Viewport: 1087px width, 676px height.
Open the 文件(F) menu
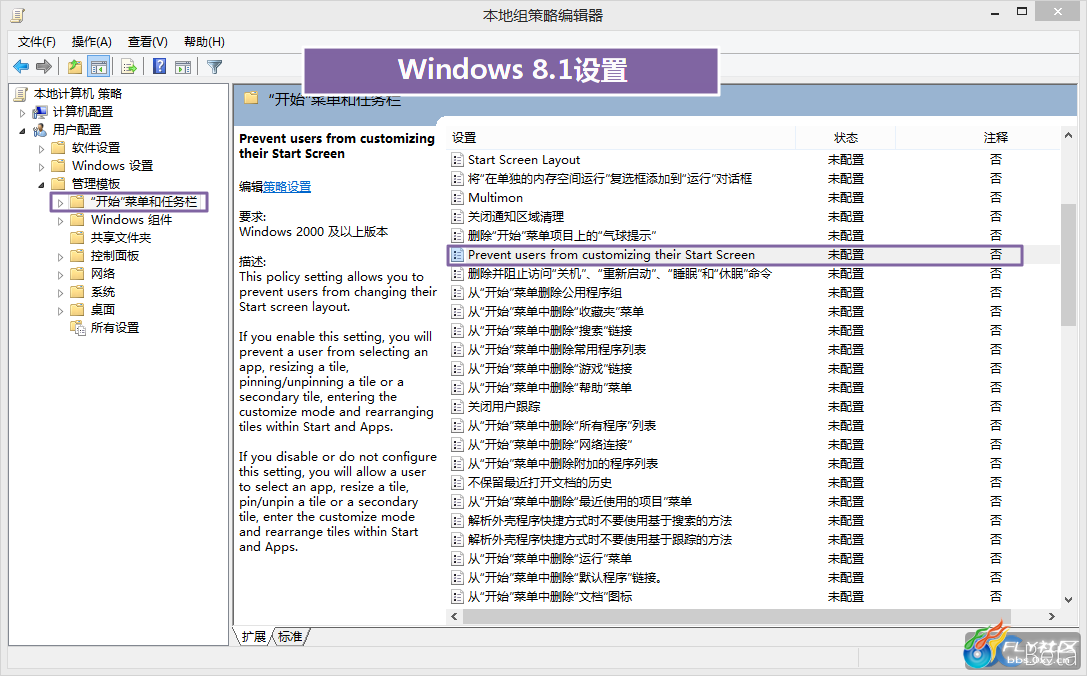coord(37,42)
